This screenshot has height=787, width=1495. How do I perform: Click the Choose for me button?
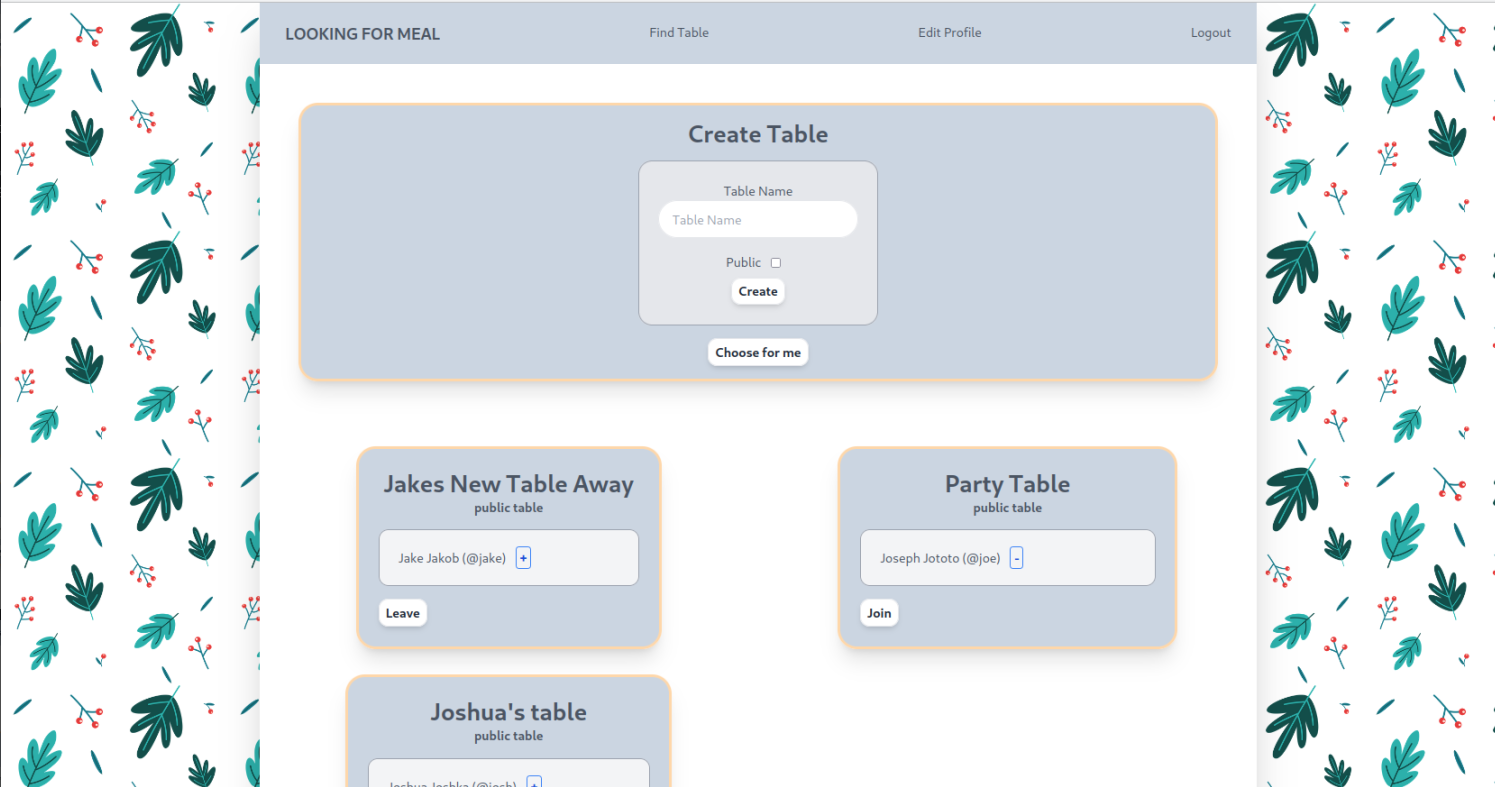pos(758,353)
